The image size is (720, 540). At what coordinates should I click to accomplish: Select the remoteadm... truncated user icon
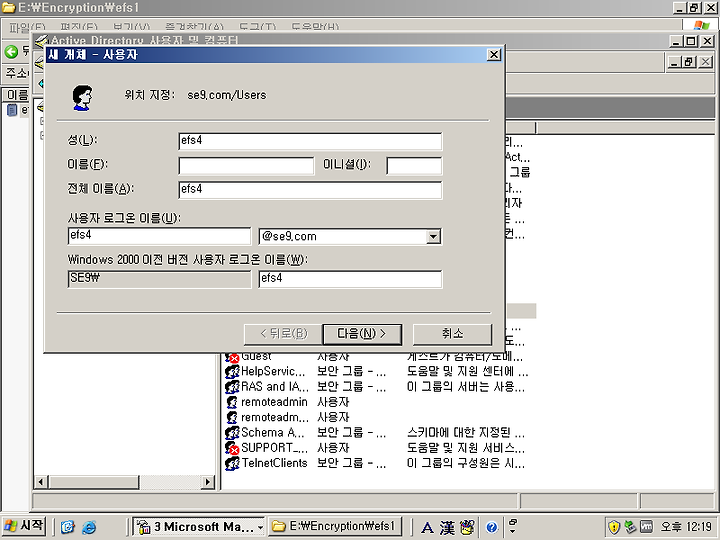point(232,417)
